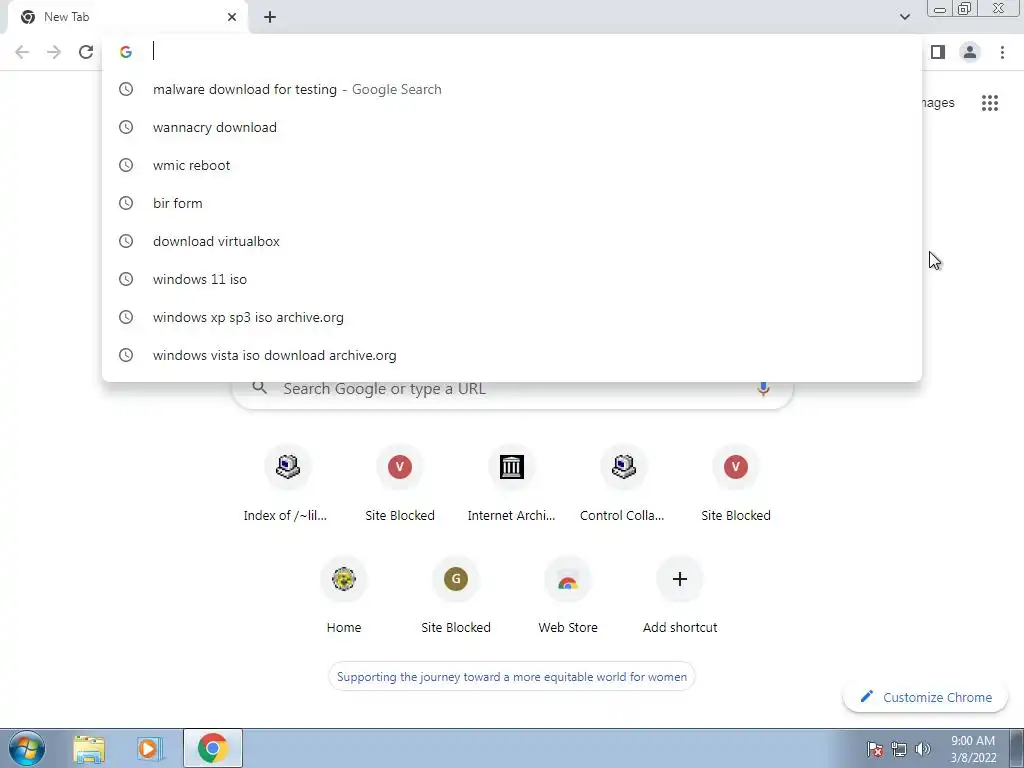The image size is (1024, 768).
Task: Start voice search with microphone icon
Action: point(763,389)
